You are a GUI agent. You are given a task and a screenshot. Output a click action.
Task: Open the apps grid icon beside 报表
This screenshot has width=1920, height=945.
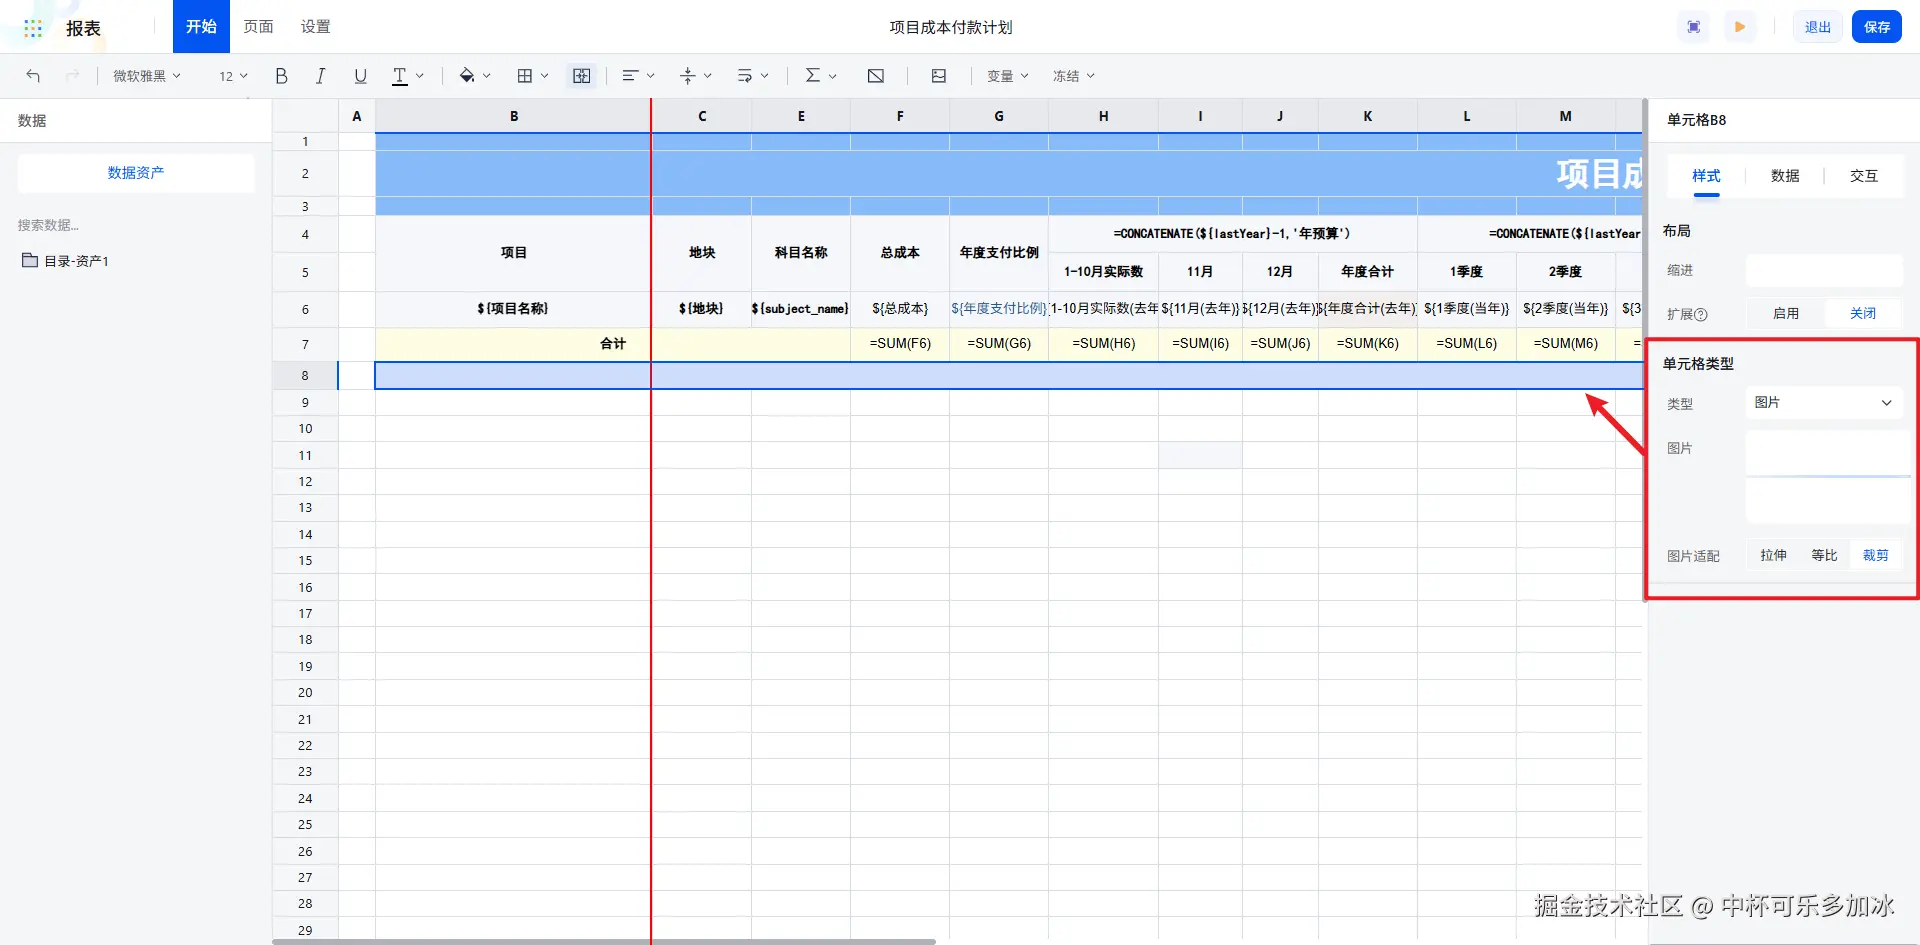(33, 28)
